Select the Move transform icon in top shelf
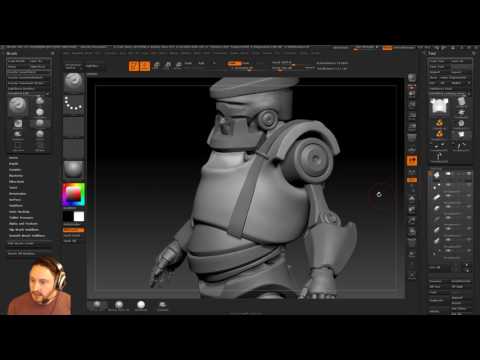 coord(157,66)
